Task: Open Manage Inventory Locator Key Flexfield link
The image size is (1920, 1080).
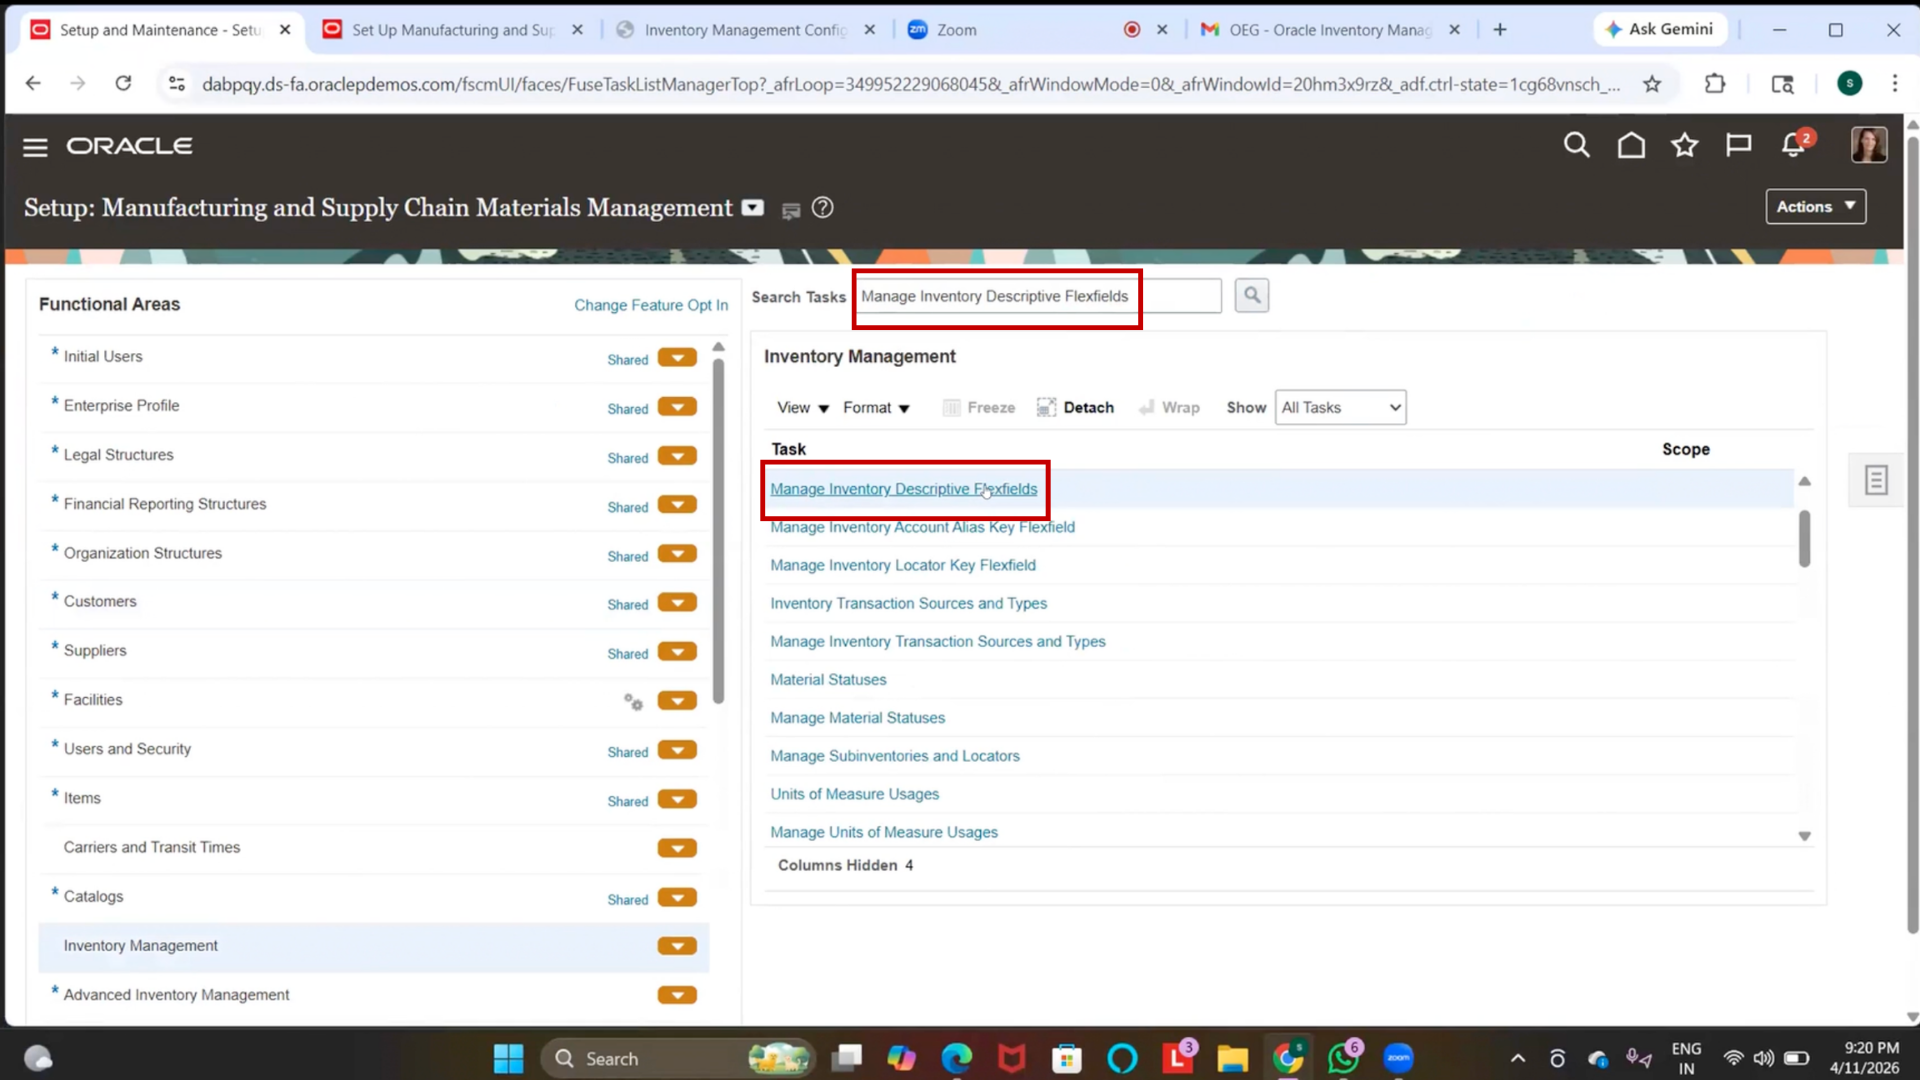Action: (x=902, y=565)
